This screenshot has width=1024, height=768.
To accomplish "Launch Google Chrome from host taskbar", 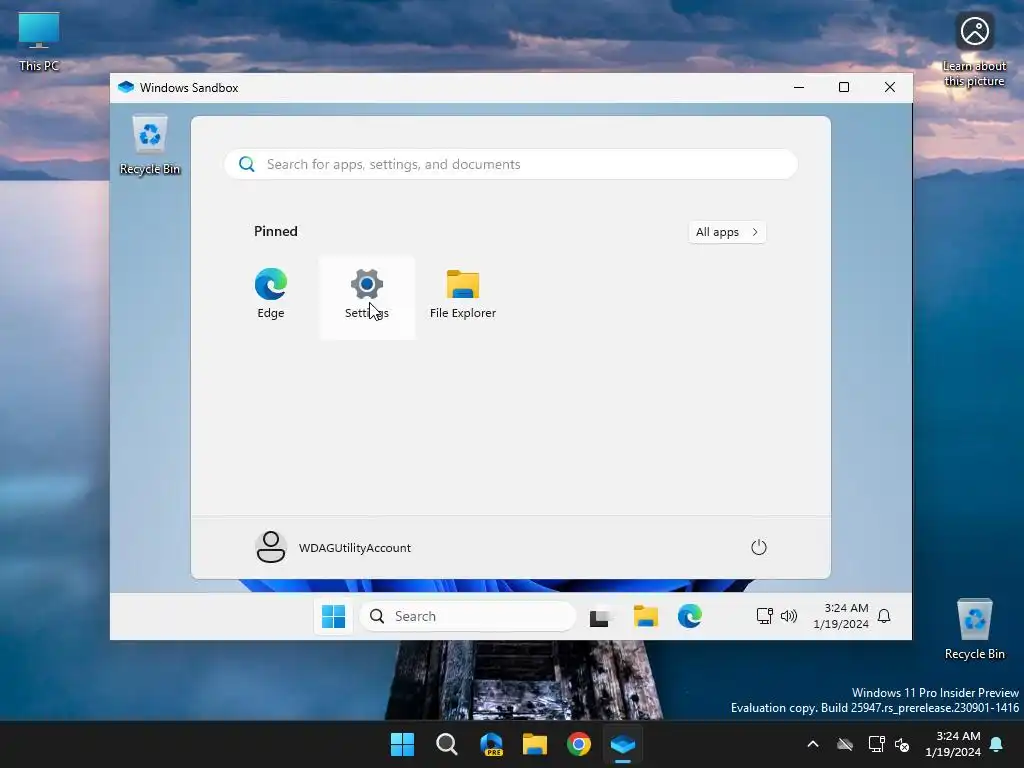I will click(x=579, y=744).
